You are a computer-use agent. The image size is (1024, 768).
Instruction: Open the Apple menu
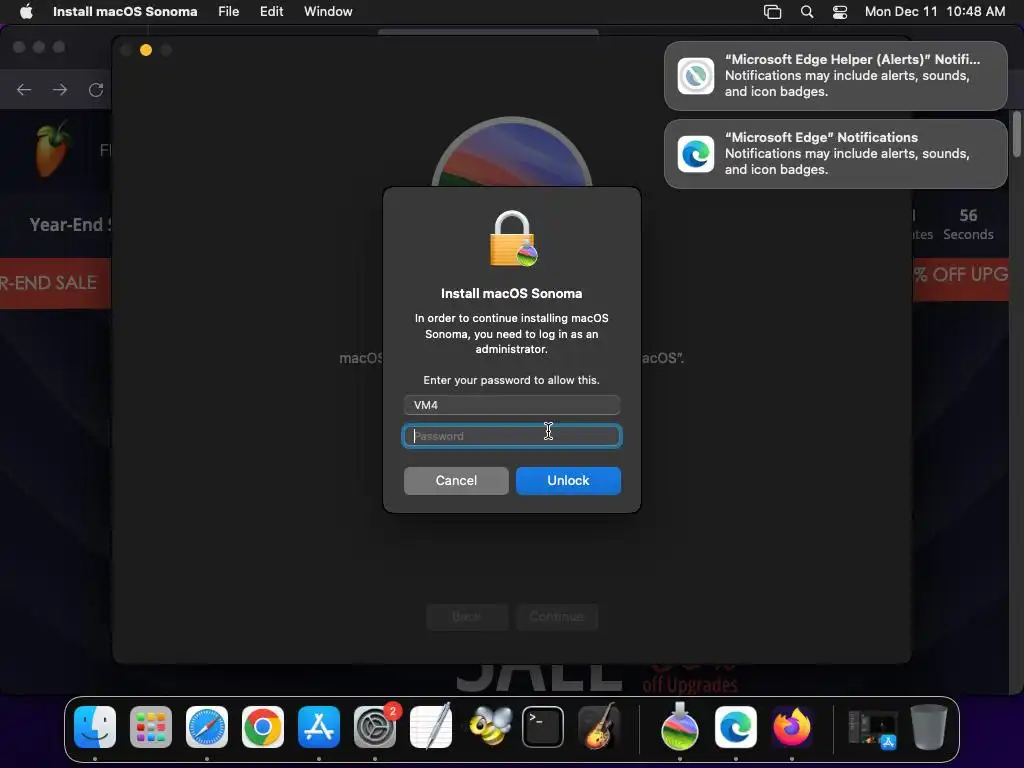(26, 11)
